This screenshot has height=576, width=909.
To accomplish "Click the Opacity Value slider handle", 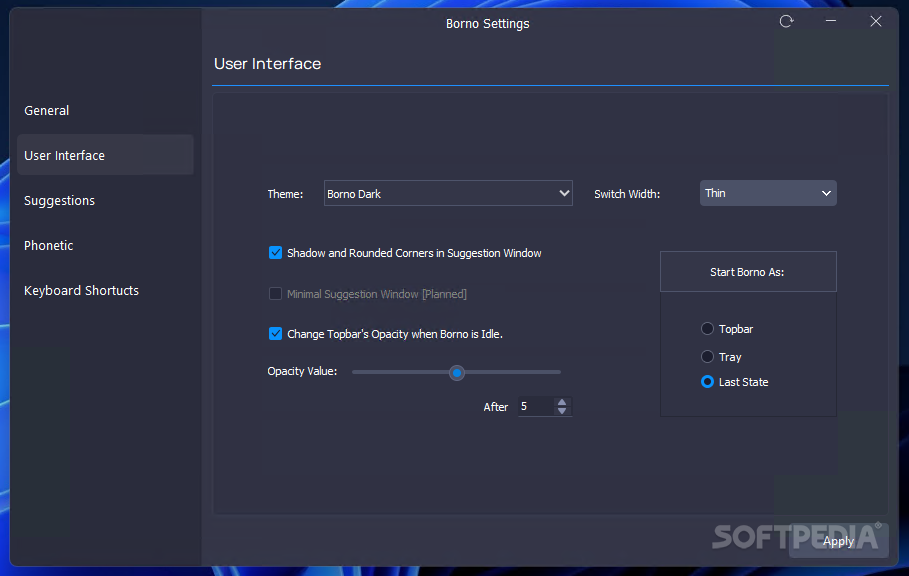I will pyautogui.click(x=457, y=373).
